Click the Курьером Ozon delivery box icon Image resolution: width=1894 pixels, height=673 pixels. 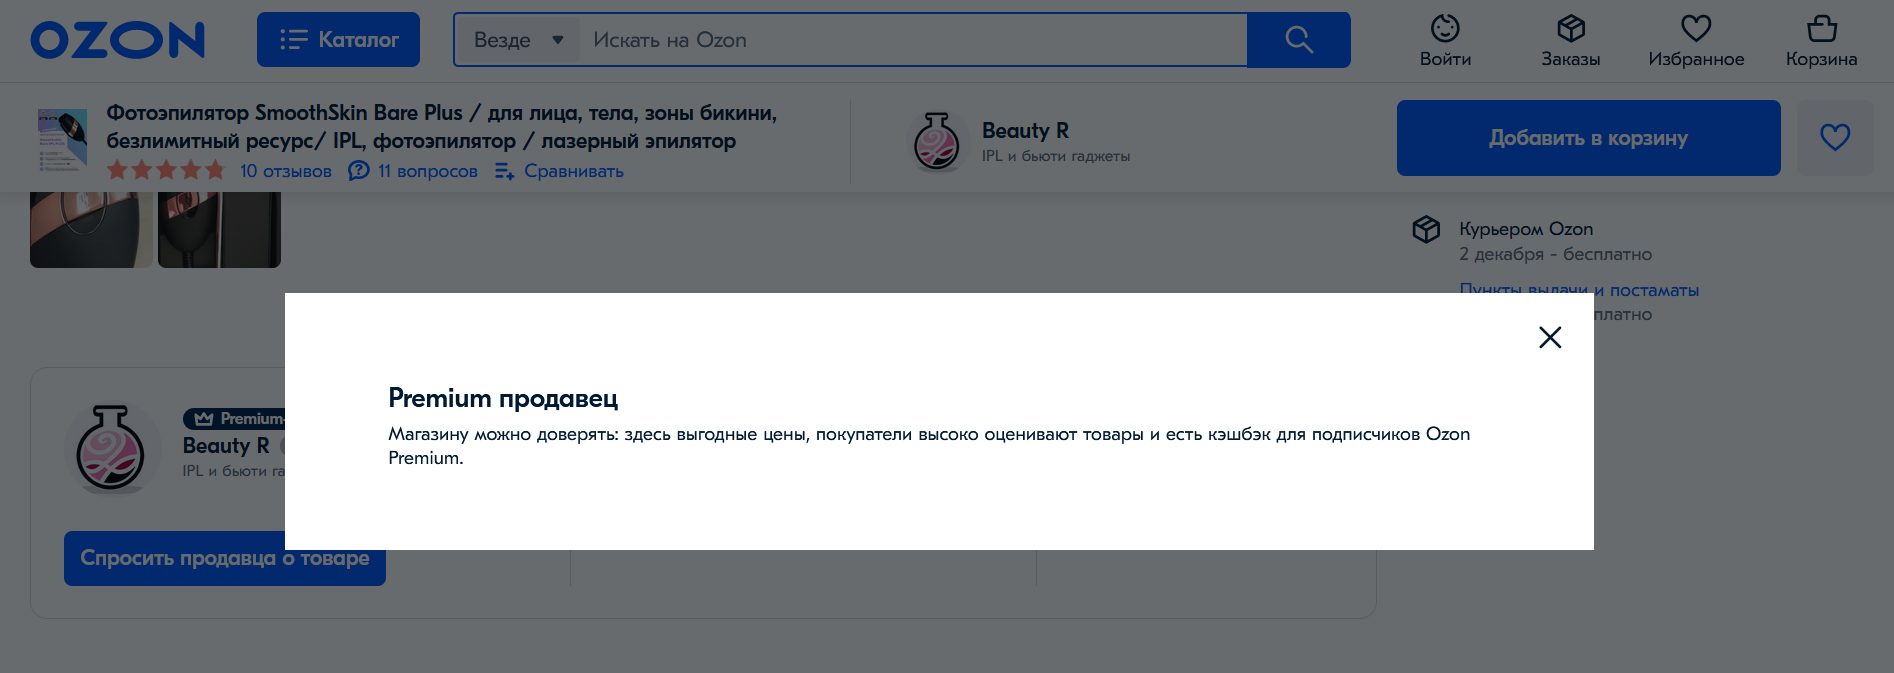(x=1426, y=229)
